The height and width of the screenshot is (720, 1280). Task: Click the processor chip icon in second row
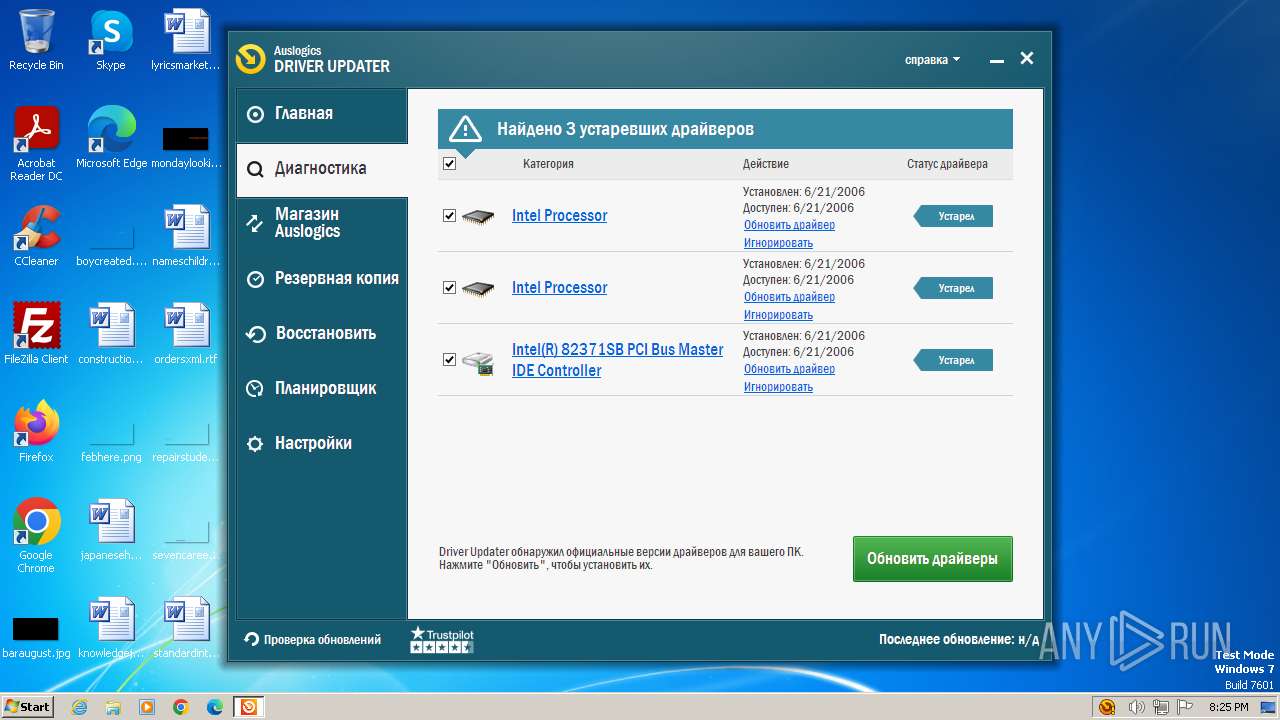(x=478, y=288)
